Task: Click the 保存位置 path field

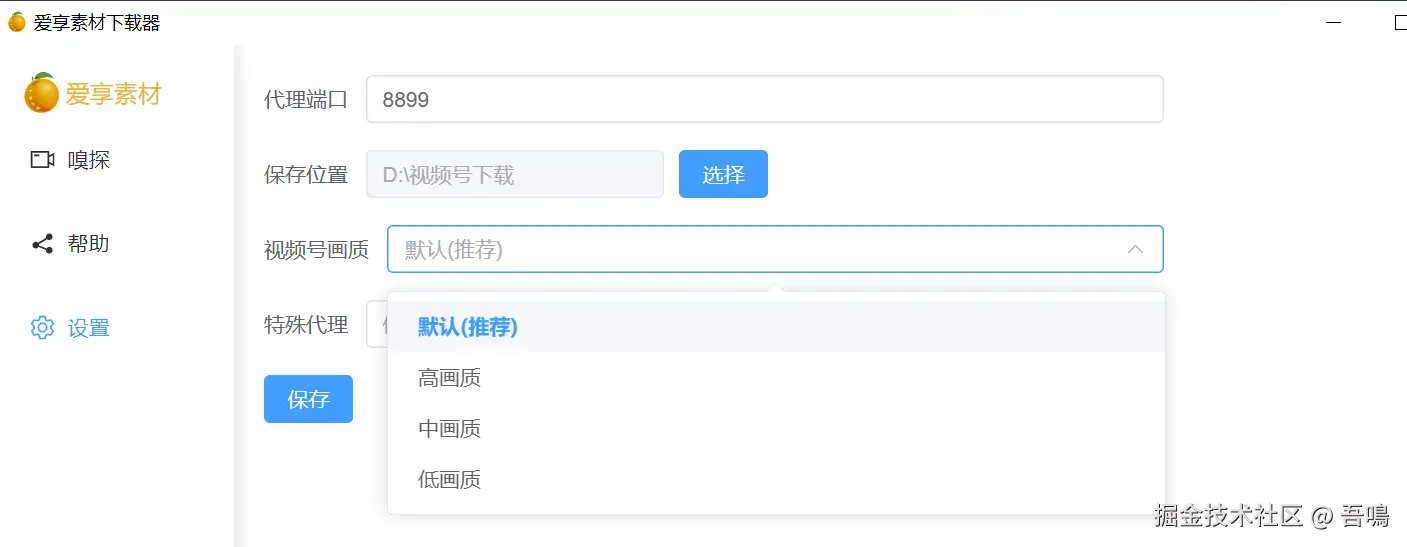Action: 515,175
